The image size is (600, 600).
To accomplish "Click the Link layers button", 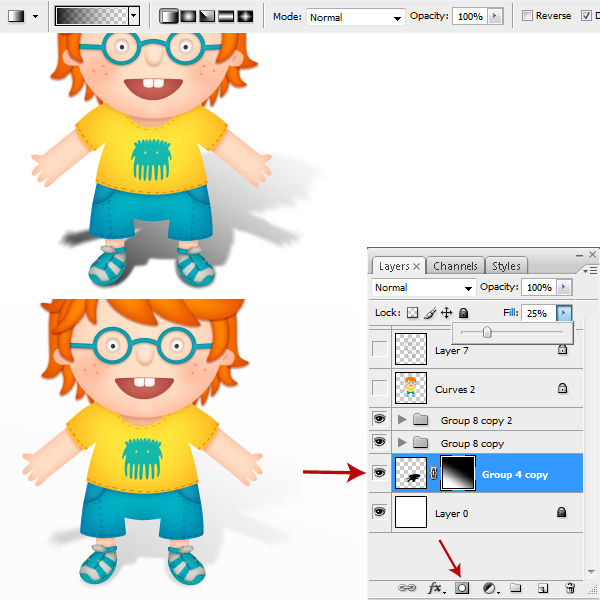I will click(407, 587).
